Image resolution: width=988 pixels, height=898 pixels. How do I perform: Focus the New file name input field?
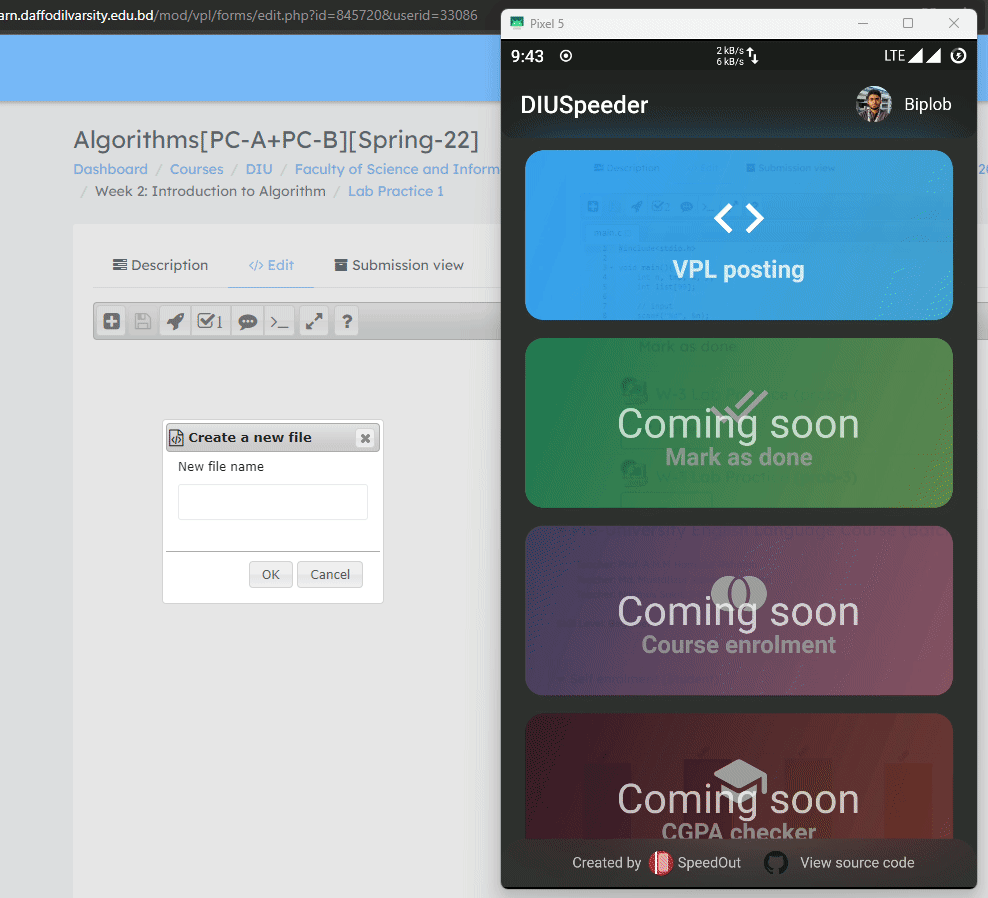pyautogui.click(x=273, y=502)
